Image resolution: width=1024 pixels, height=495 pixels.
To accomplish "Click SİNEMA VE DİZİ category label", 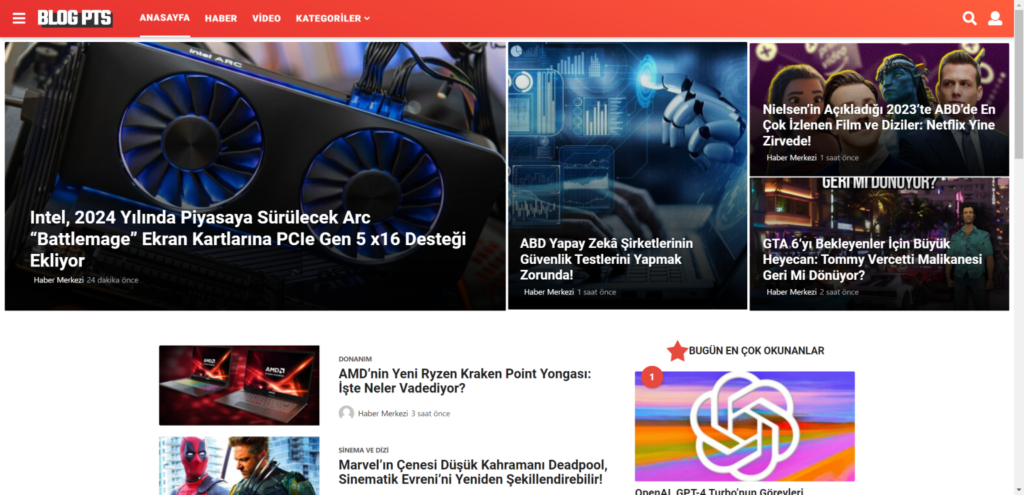I will pyautogui.click(x=363, y=451).
